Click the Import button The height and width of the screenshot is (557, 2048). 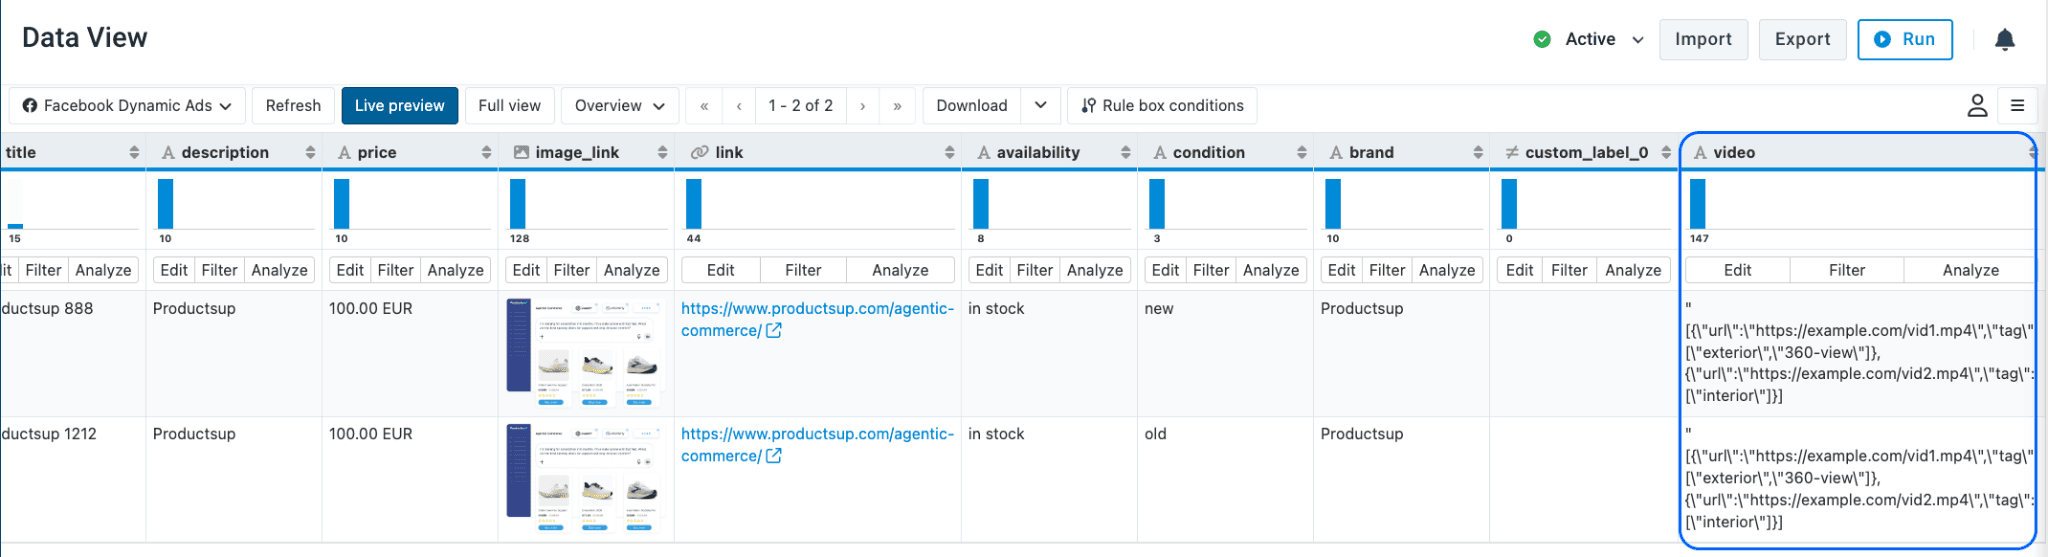tap(1703, 40)
